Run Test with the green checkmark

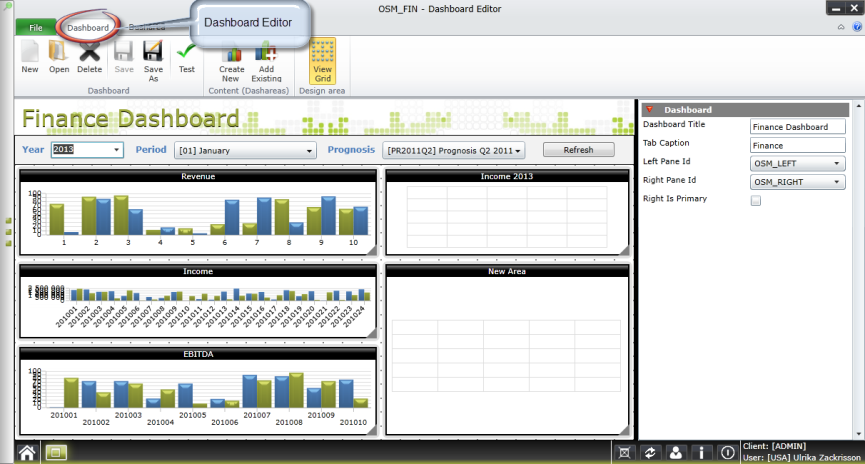click(x=186, y=57)
